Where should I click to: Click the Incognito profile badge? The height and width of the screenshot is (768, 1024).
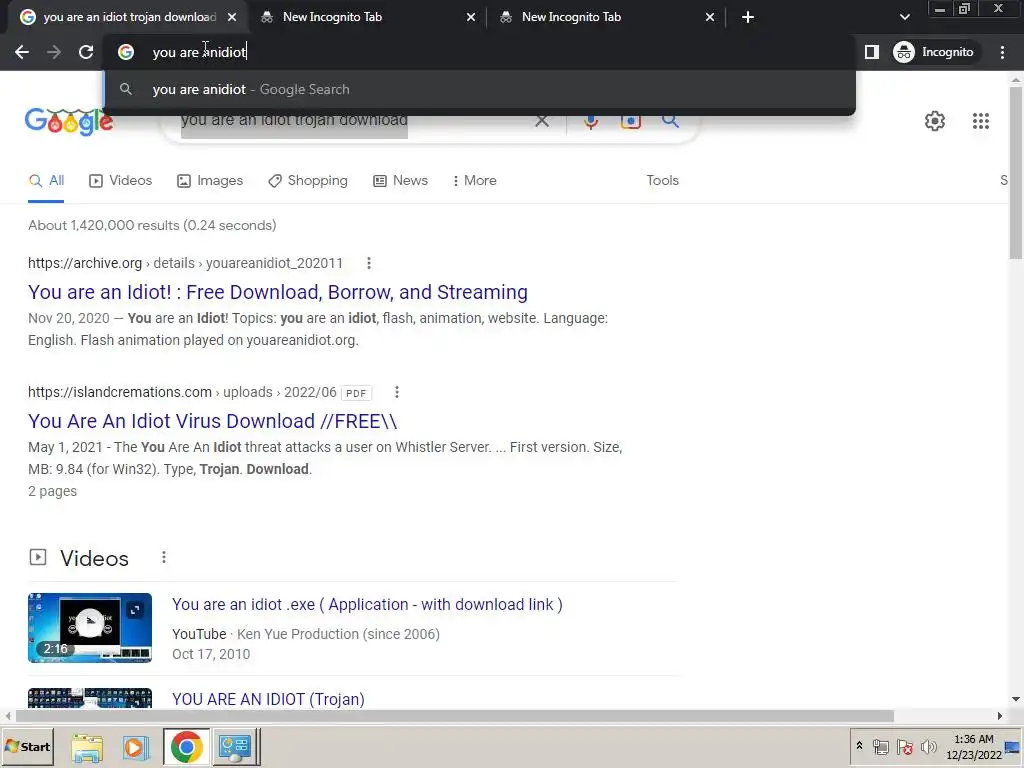[x=935, y=52]
